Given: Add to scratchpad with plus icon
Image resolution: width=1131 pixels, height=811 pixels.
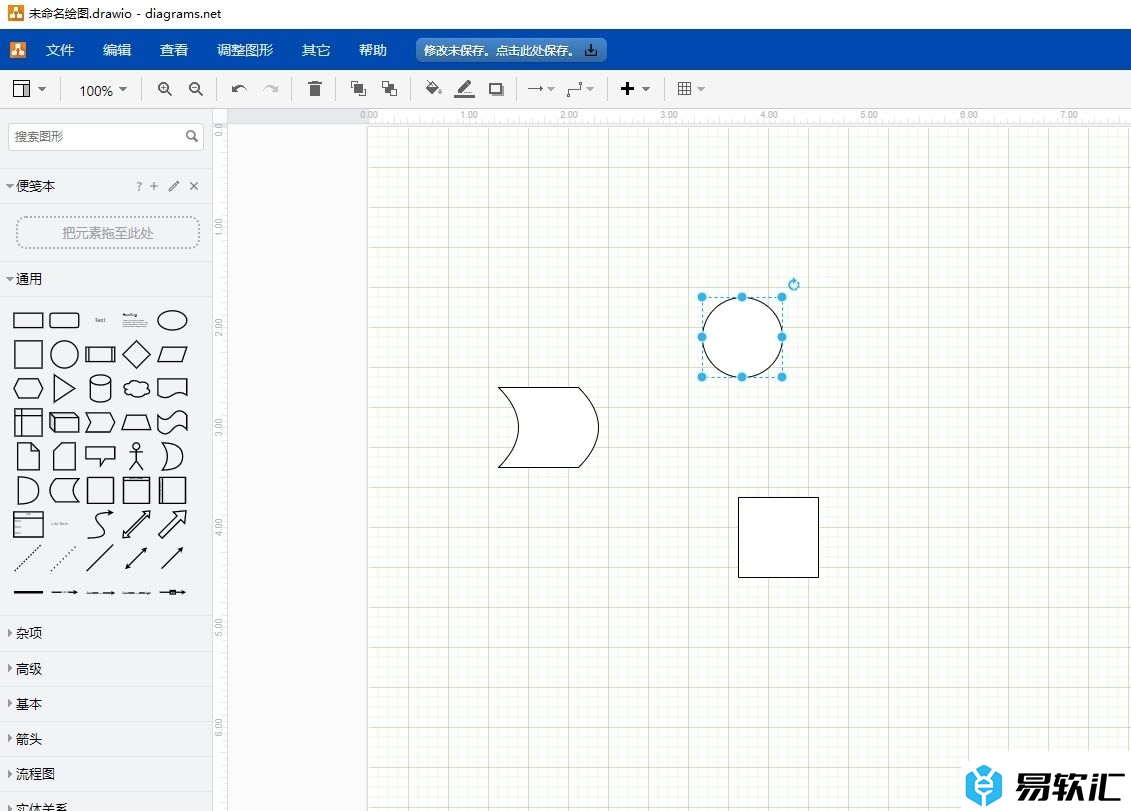Looking at the screenshot, I should 154,186.
